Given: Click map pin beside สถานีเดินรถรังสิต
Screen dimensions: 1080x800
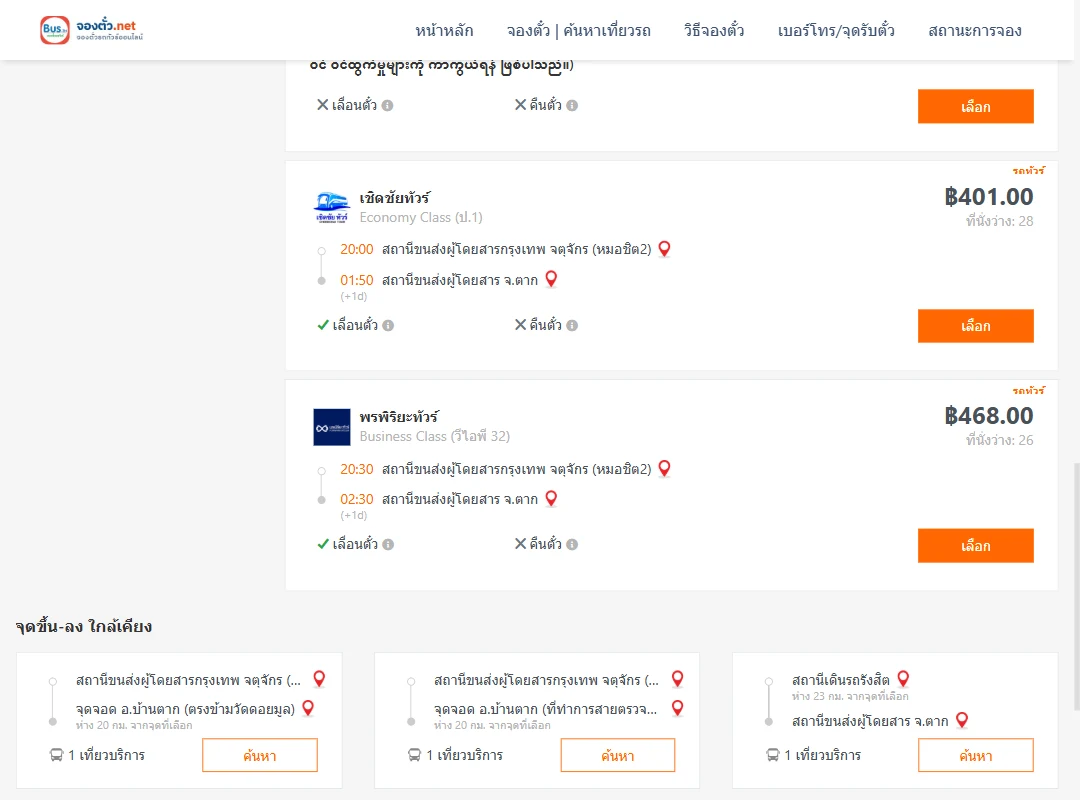Looking at the screenshot, I should [x=903, y=679].
